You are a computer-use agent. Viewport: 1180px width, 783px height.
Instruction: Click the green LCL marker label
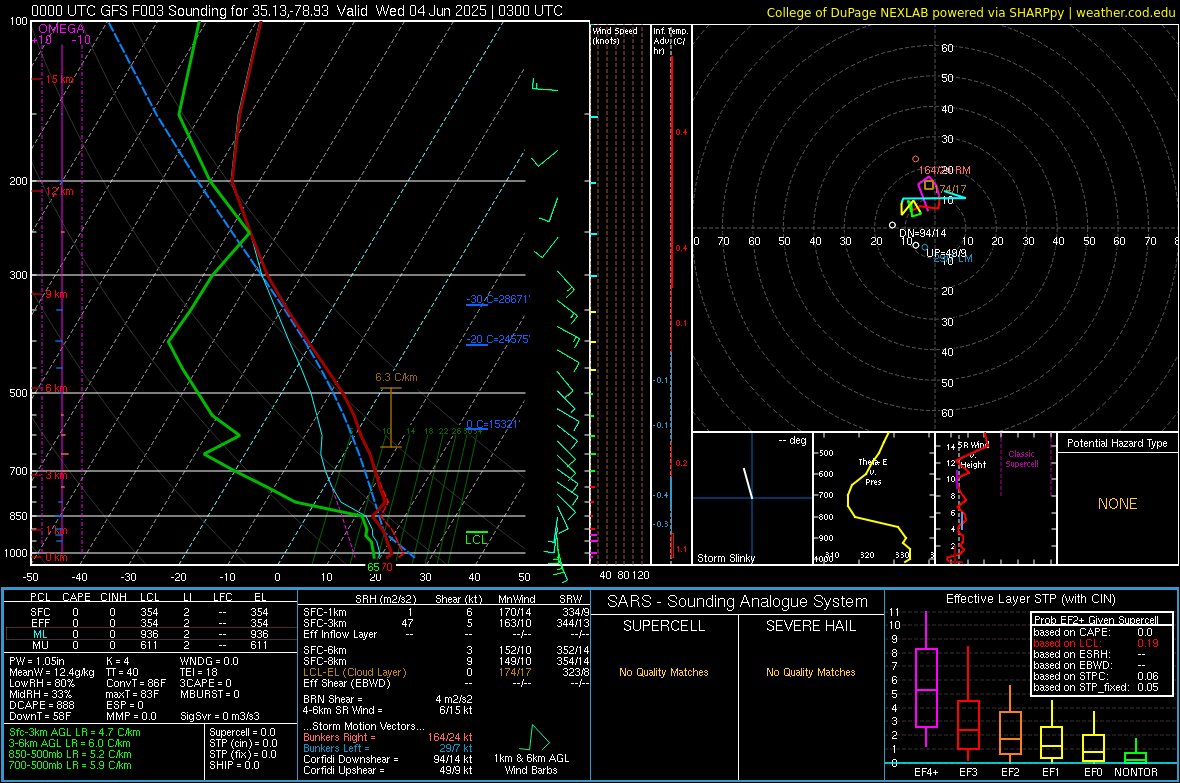tap(476, 539)
